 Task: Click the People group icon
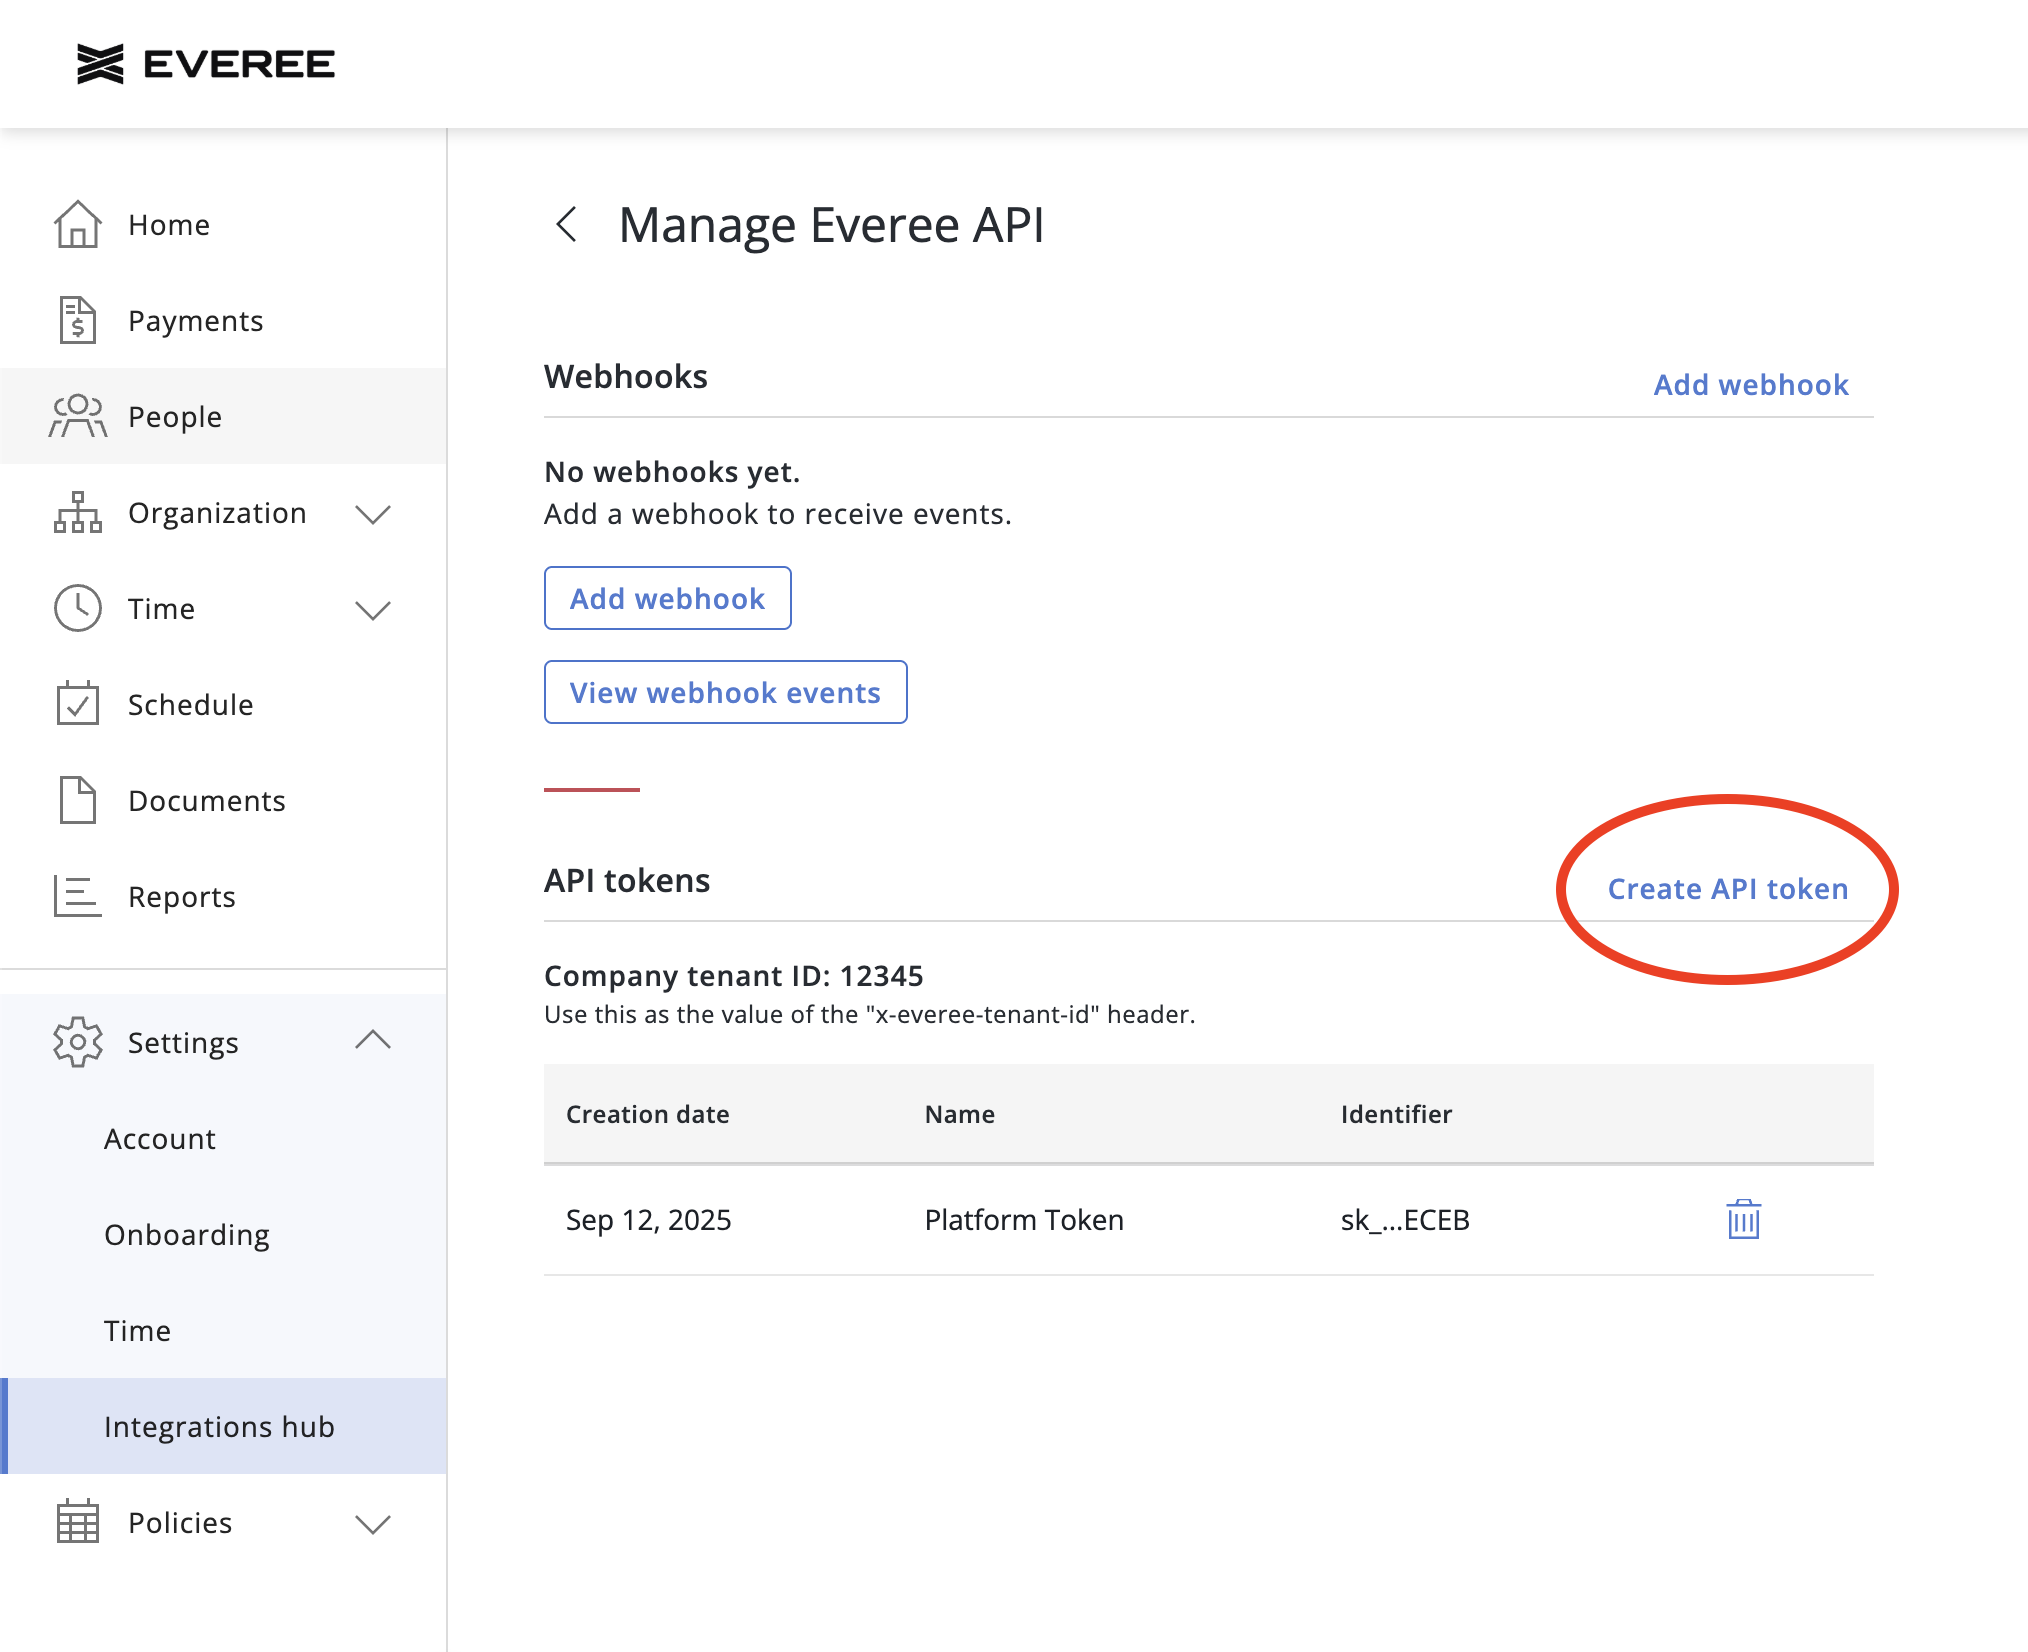coord(77,416)
